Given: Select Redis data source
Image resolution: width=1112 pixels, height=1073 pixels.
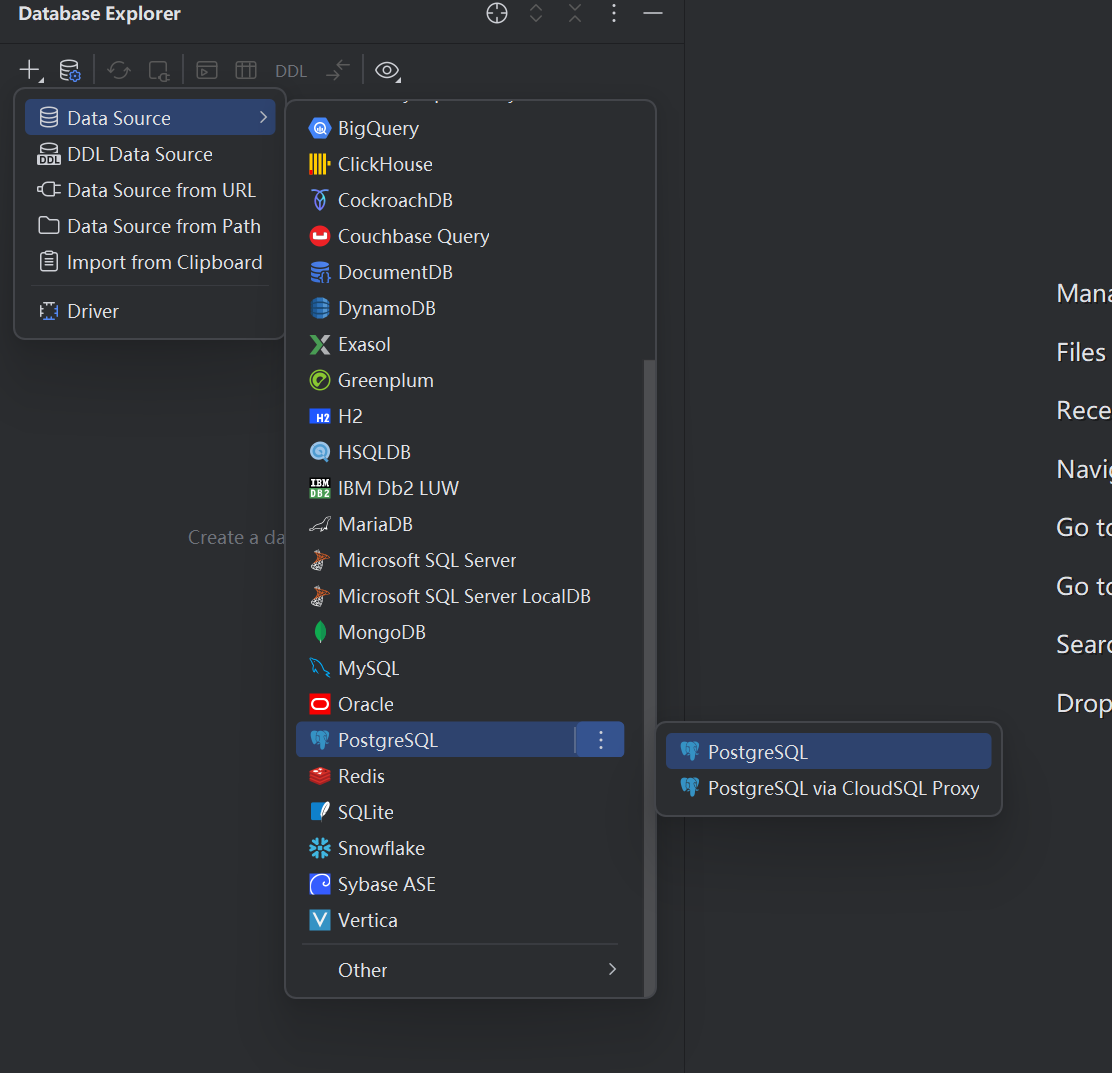Looking at the screenshot, I should 460,777.
